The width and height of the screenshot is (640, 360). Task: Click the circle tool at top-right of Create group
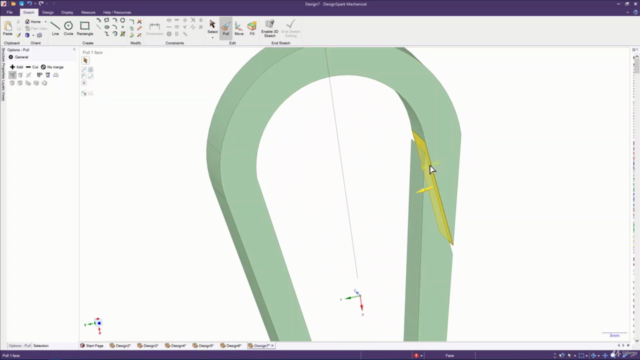[122, 20]
